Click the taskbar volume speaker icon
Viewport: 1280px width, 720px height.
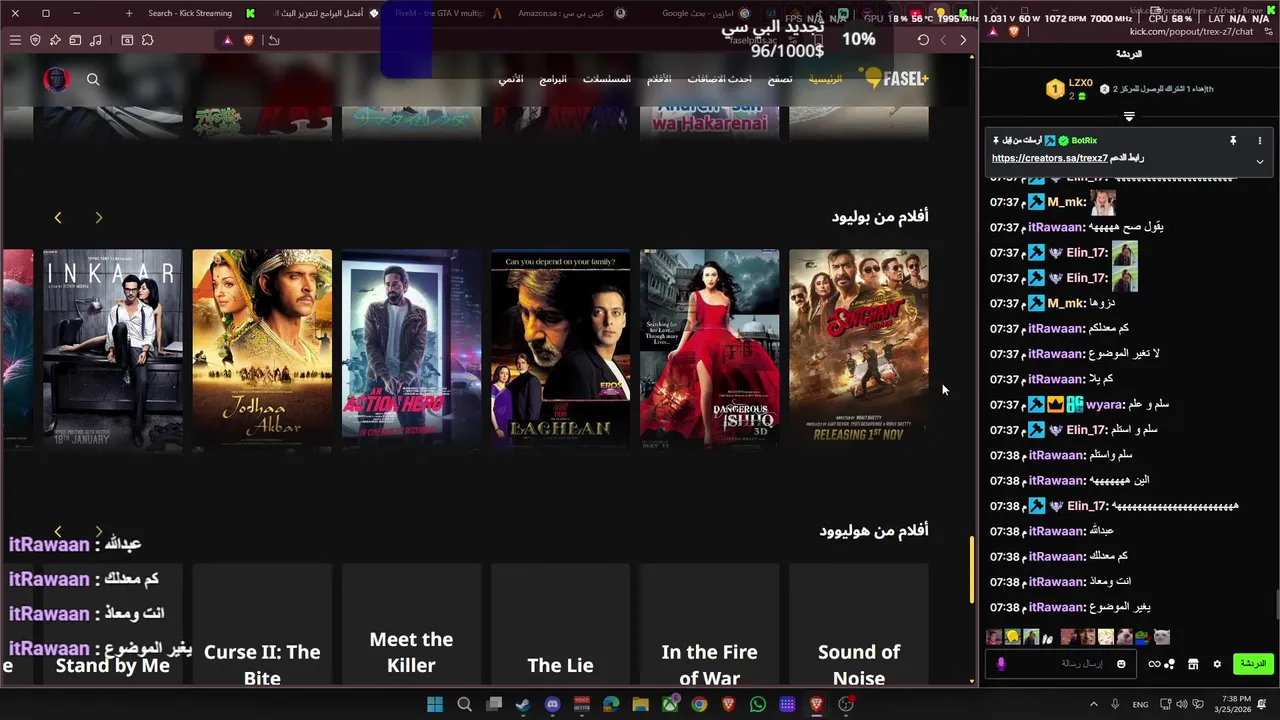click(1181, 705)
